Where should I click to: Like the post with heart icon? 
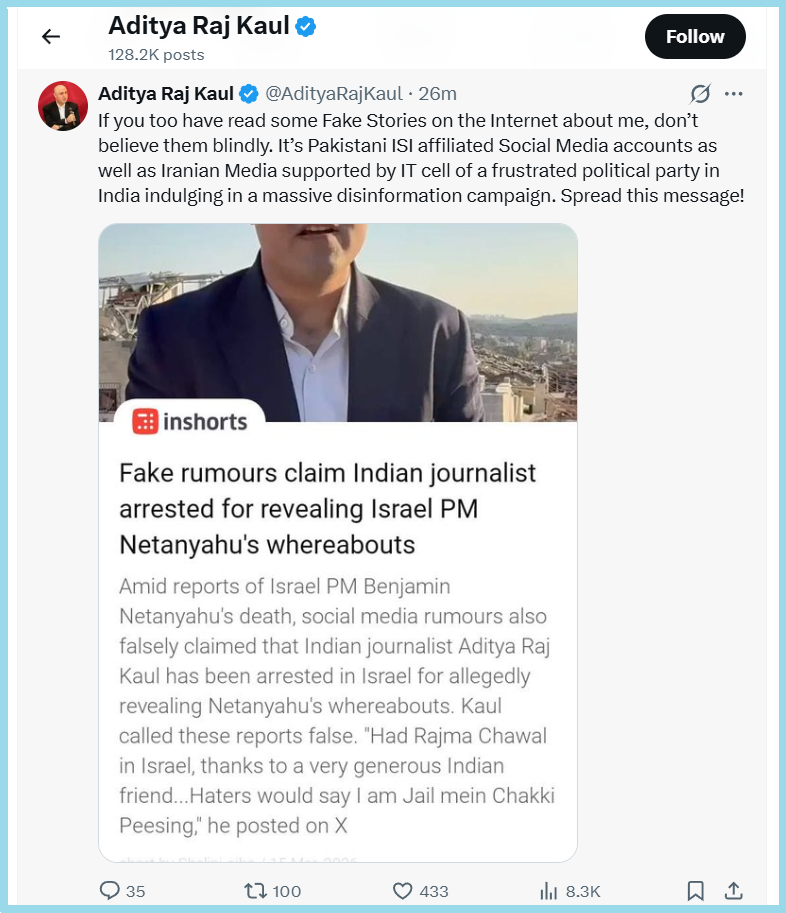(402, 890)
